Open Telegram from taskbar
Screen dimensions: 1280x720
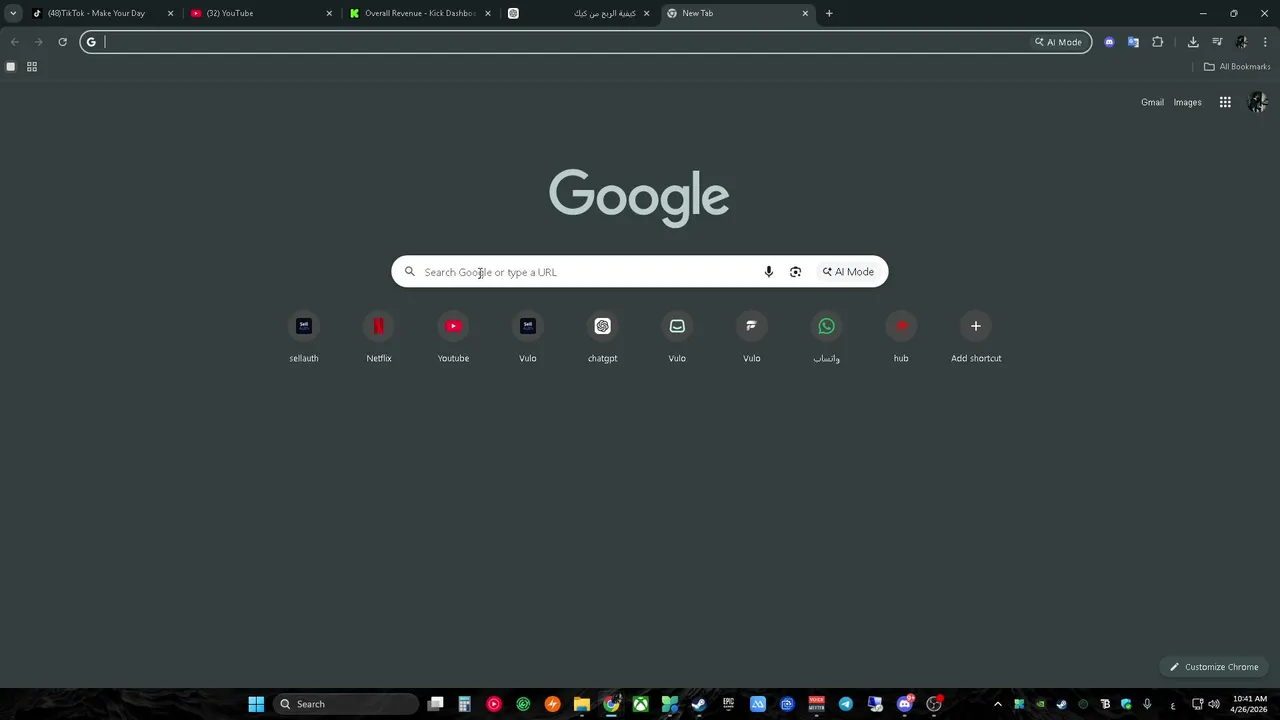pyautogui.click(x=846, y=704)
